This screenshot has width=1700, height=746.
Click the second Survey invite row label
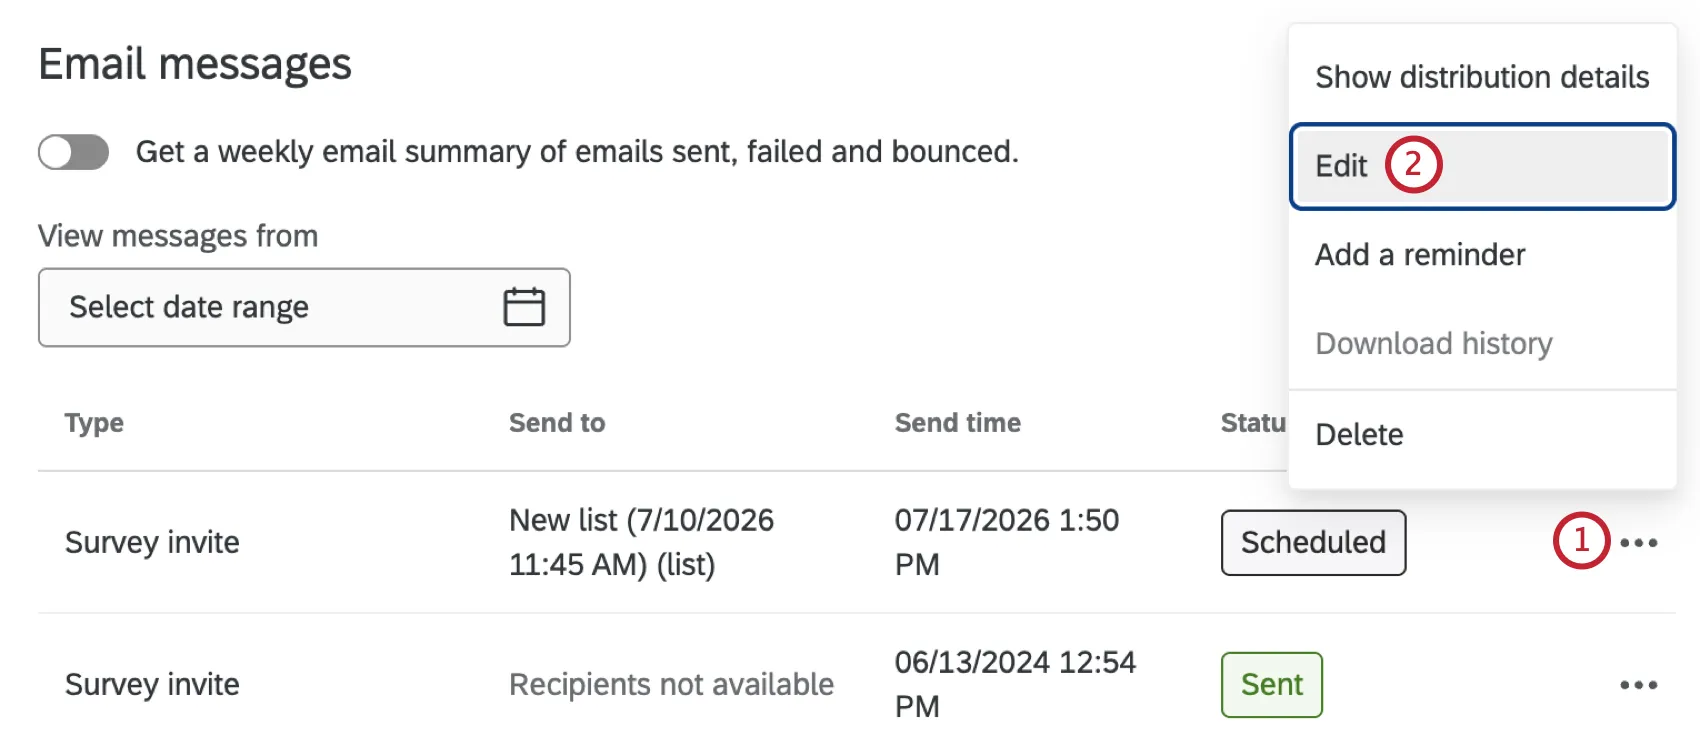tap(152, 685)
